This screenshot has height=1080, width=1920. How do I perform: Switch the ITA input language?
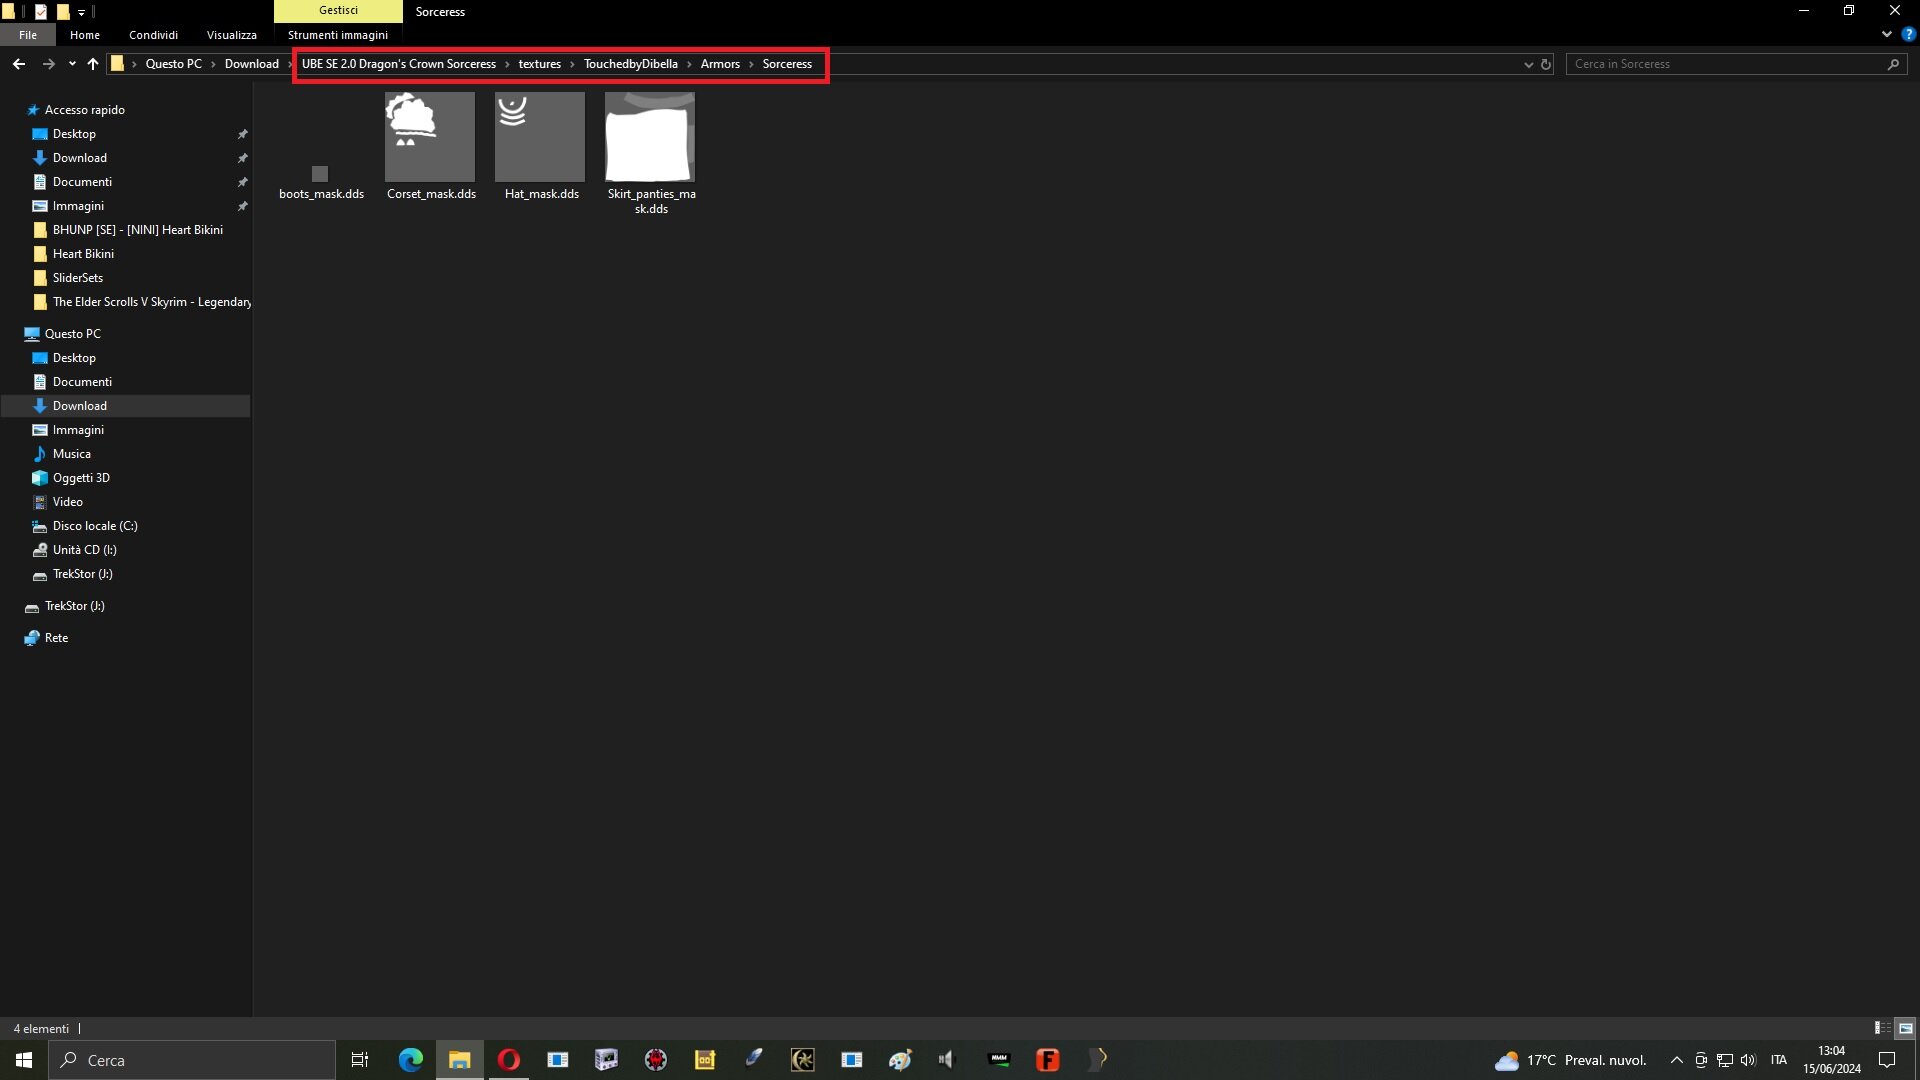(1778, 1060)
